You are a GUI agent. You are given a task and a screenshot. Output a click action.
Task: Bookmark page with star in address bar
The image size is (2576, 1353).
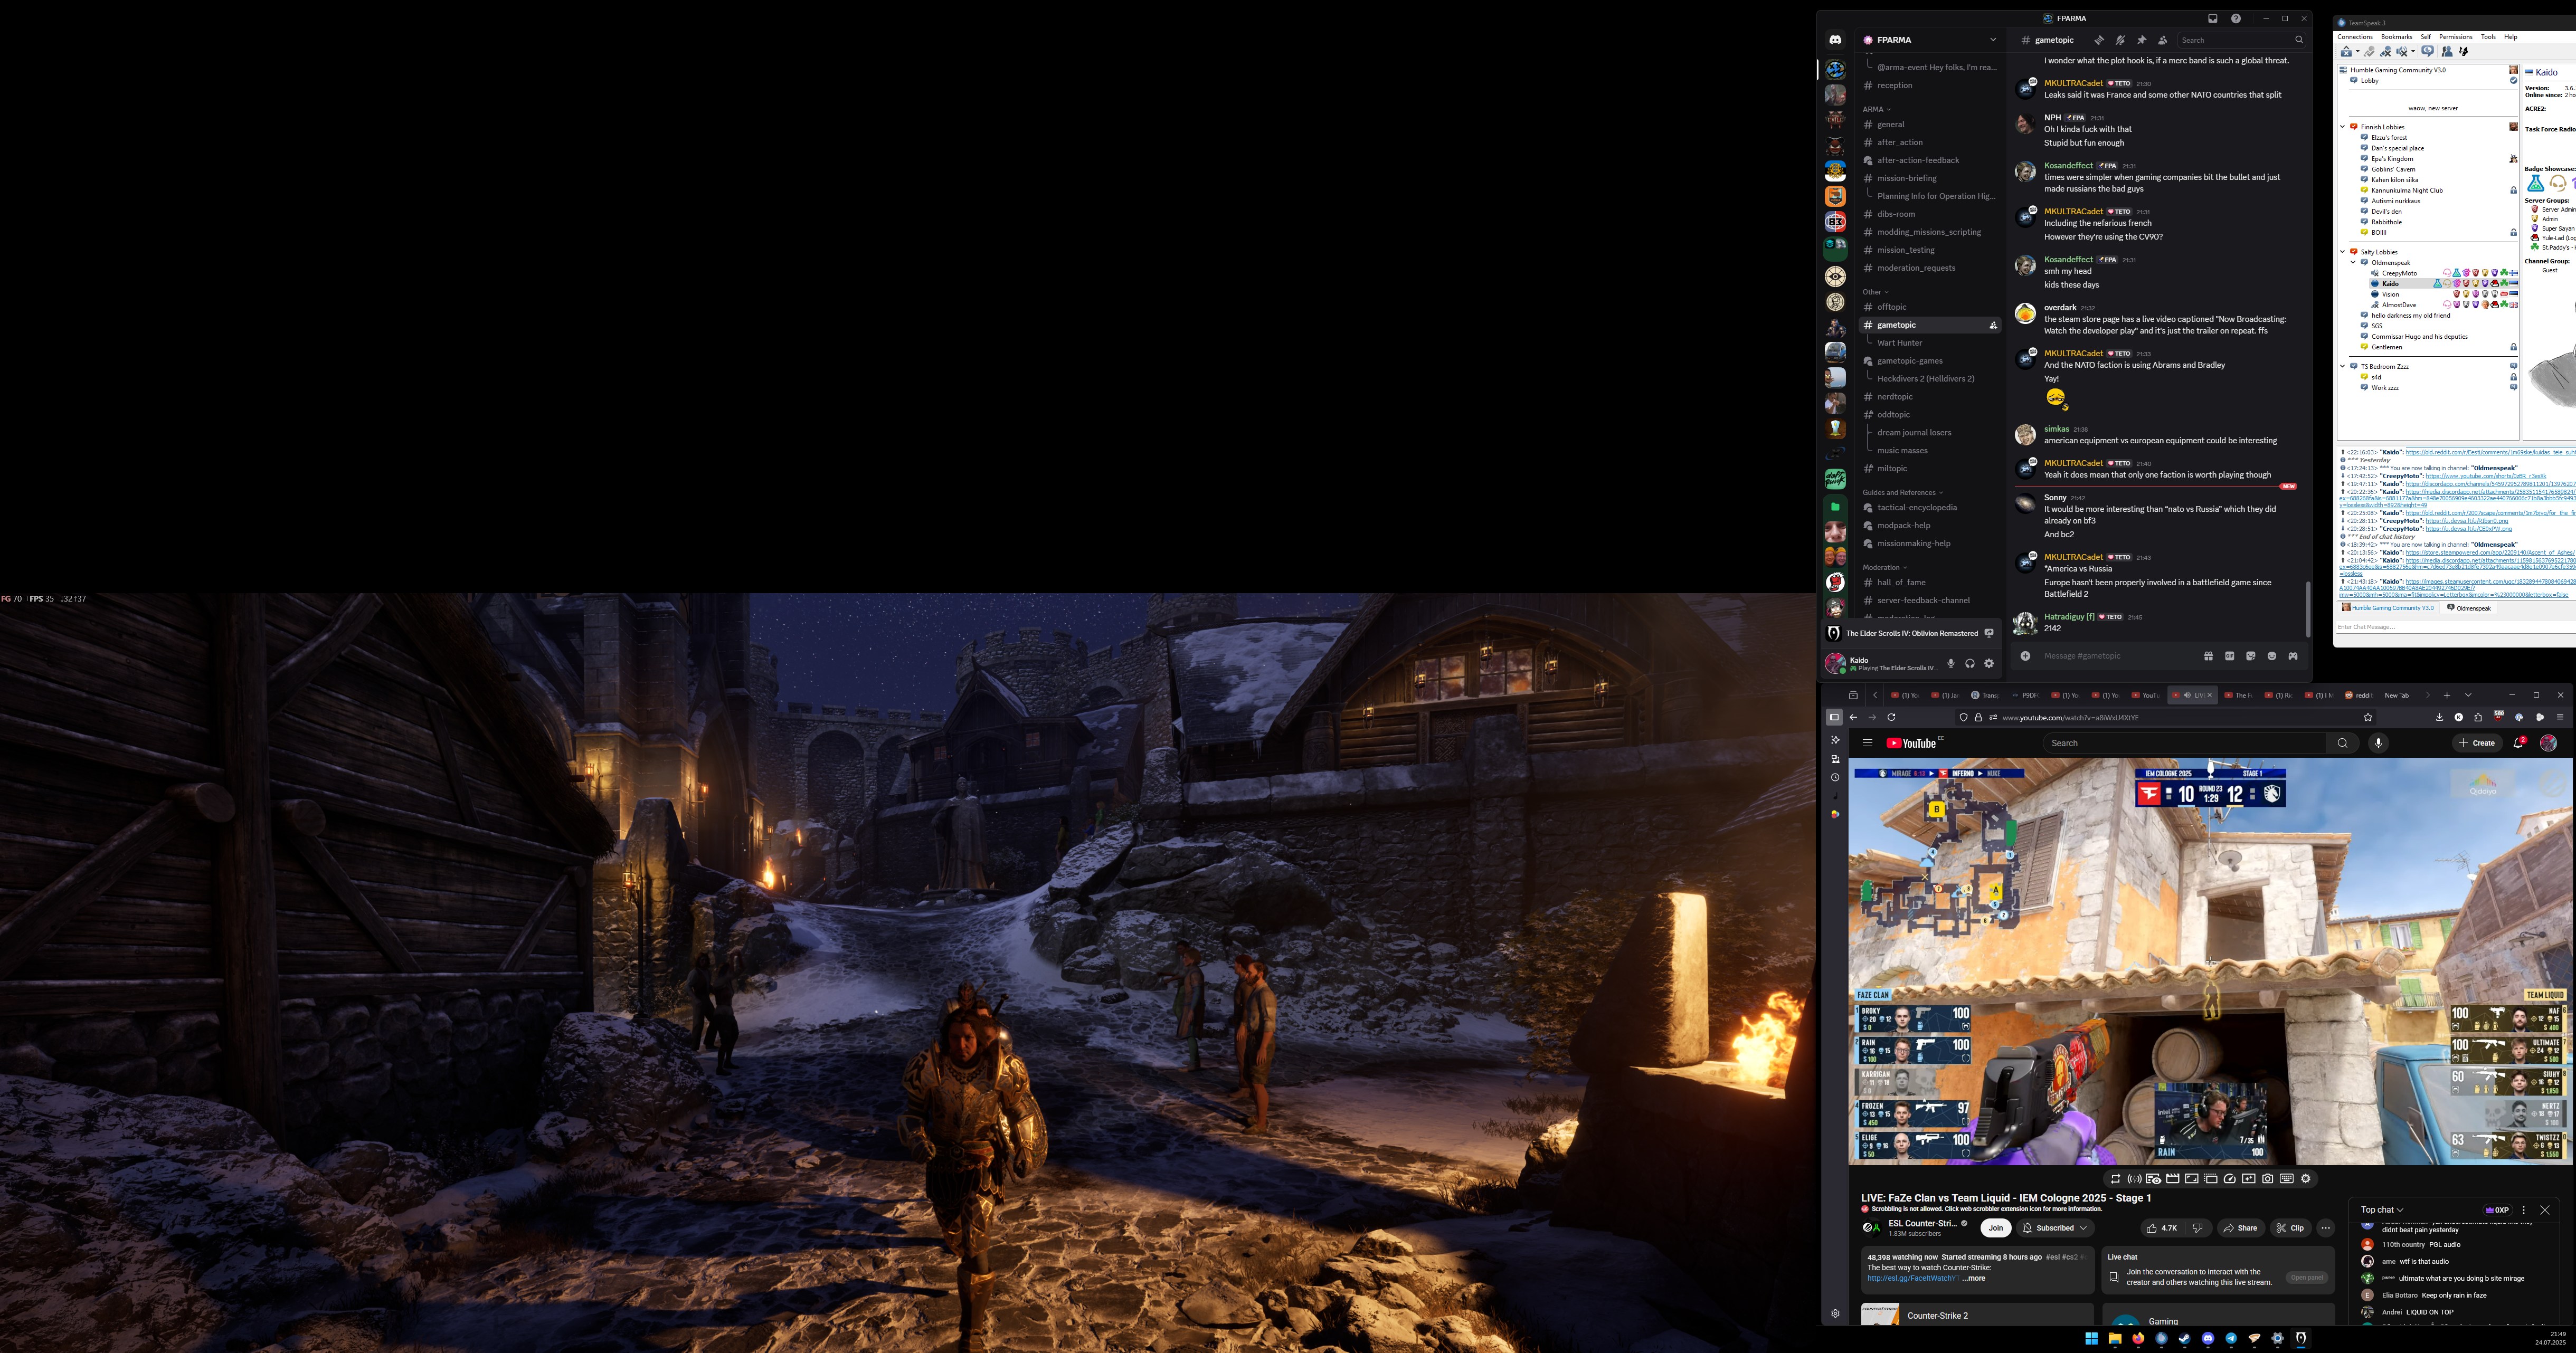click(2367, 717)
